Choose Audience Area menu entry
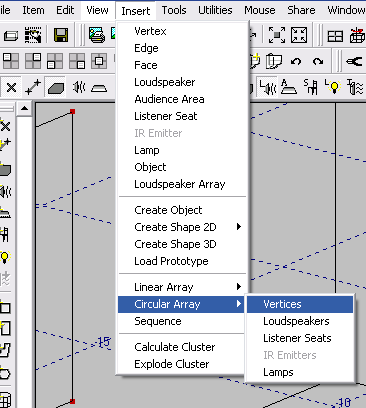 [182, 99]
